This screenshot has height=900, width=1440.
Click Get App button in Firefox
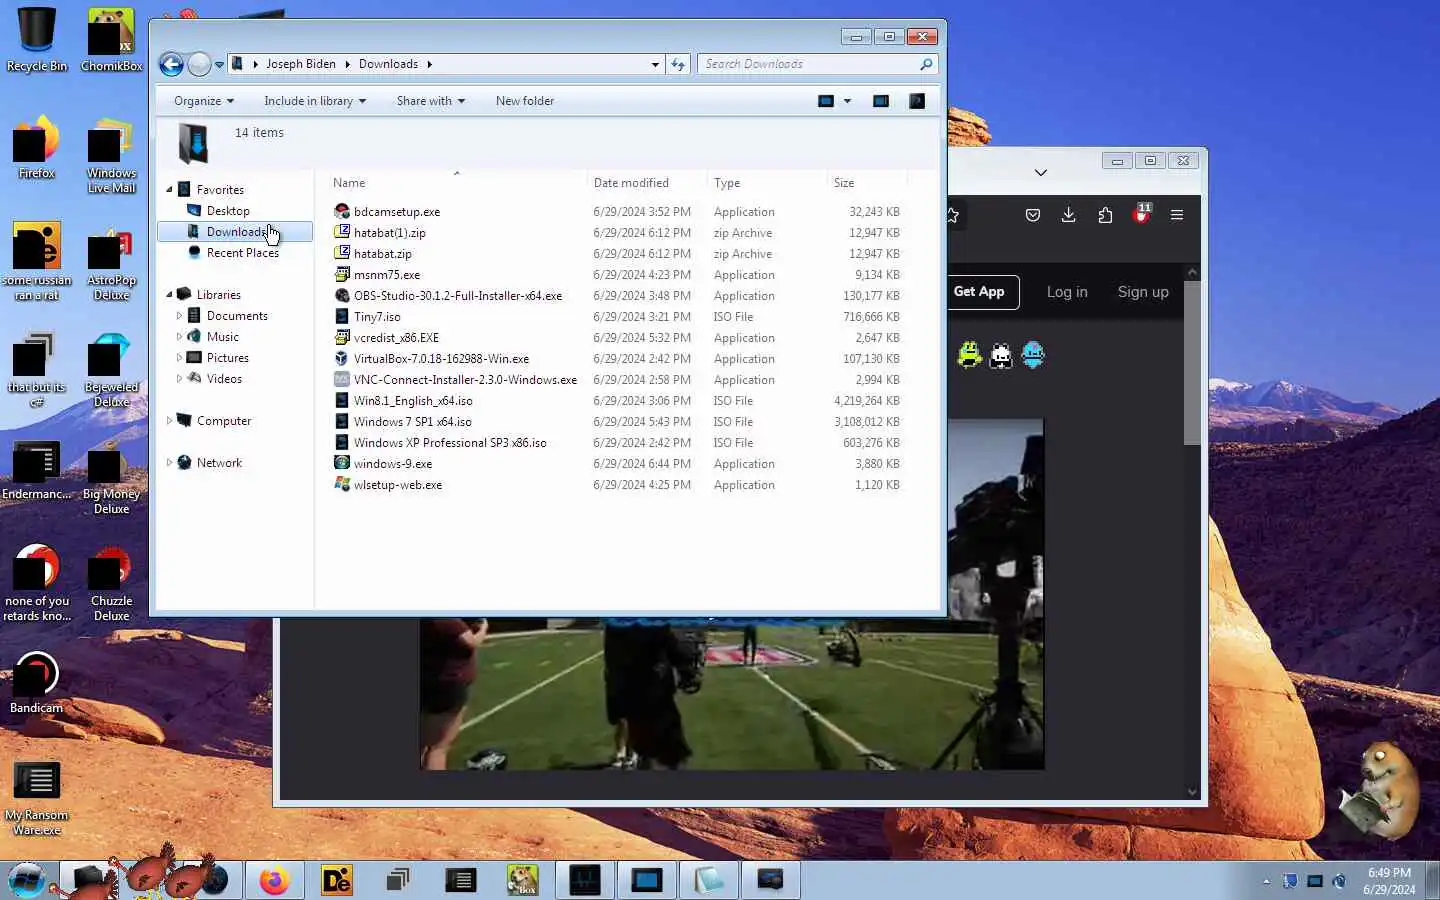pos(979,292)
